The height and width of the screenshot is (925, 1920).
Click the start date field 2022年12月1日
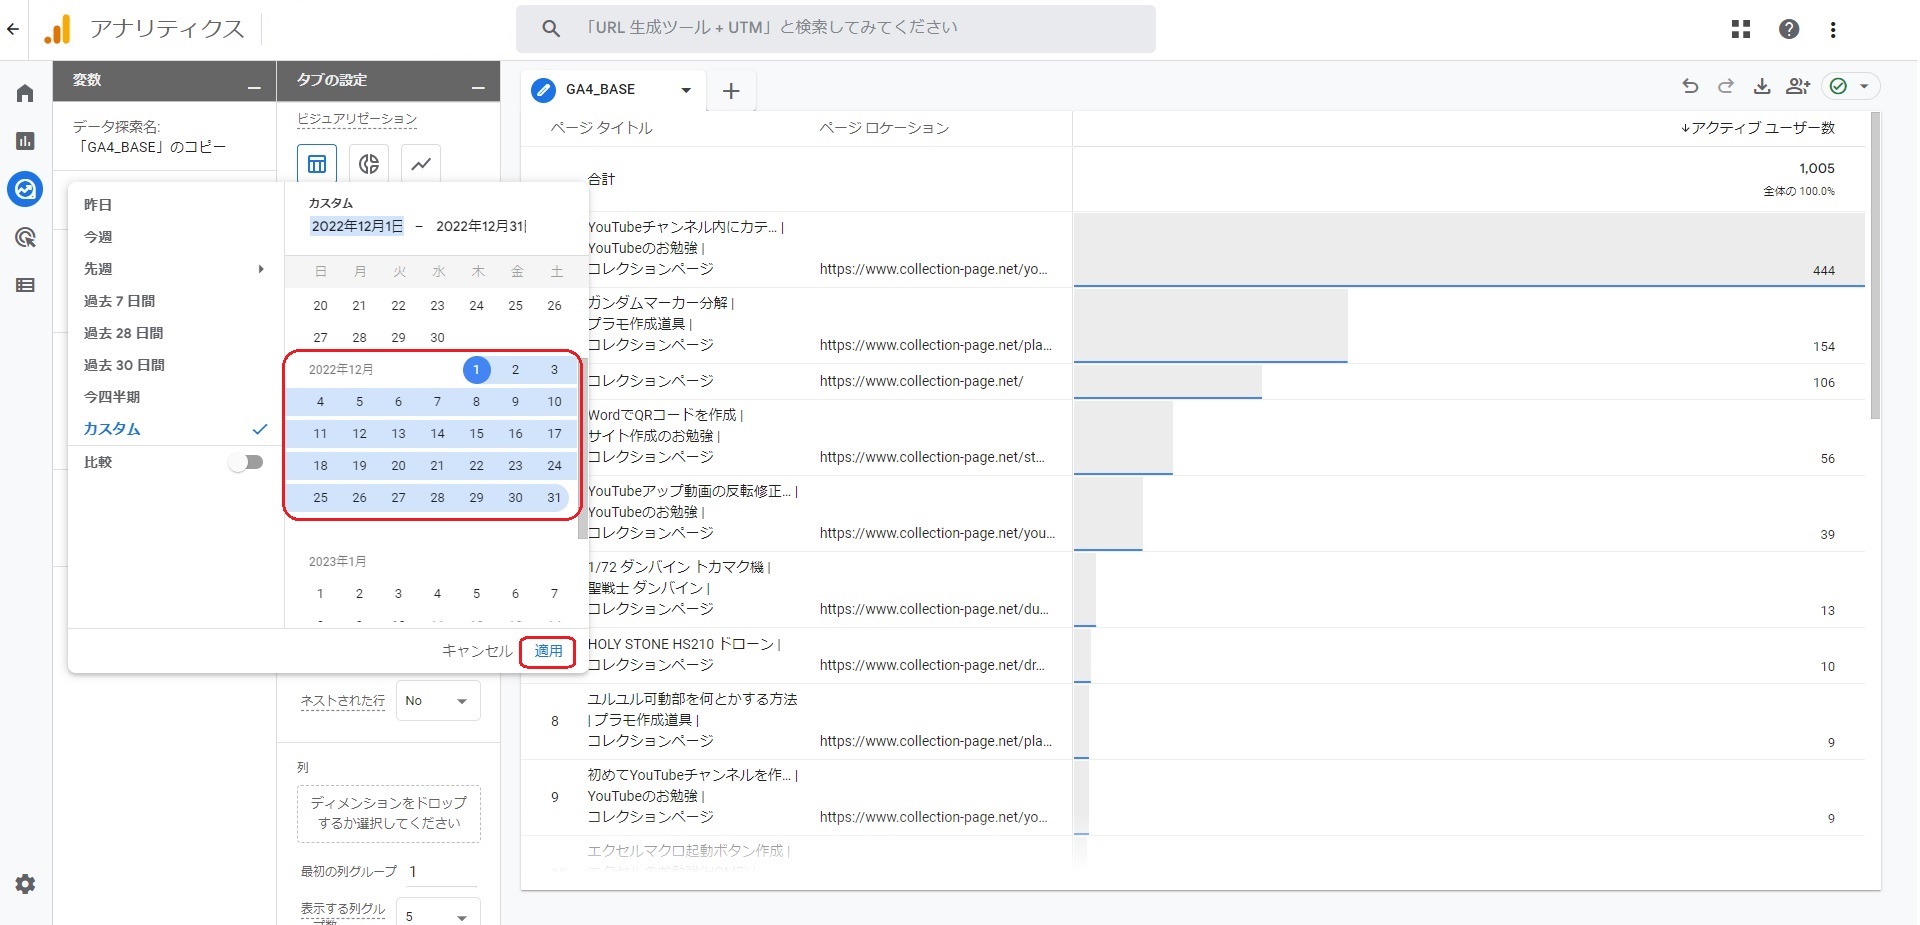point(357,226)
